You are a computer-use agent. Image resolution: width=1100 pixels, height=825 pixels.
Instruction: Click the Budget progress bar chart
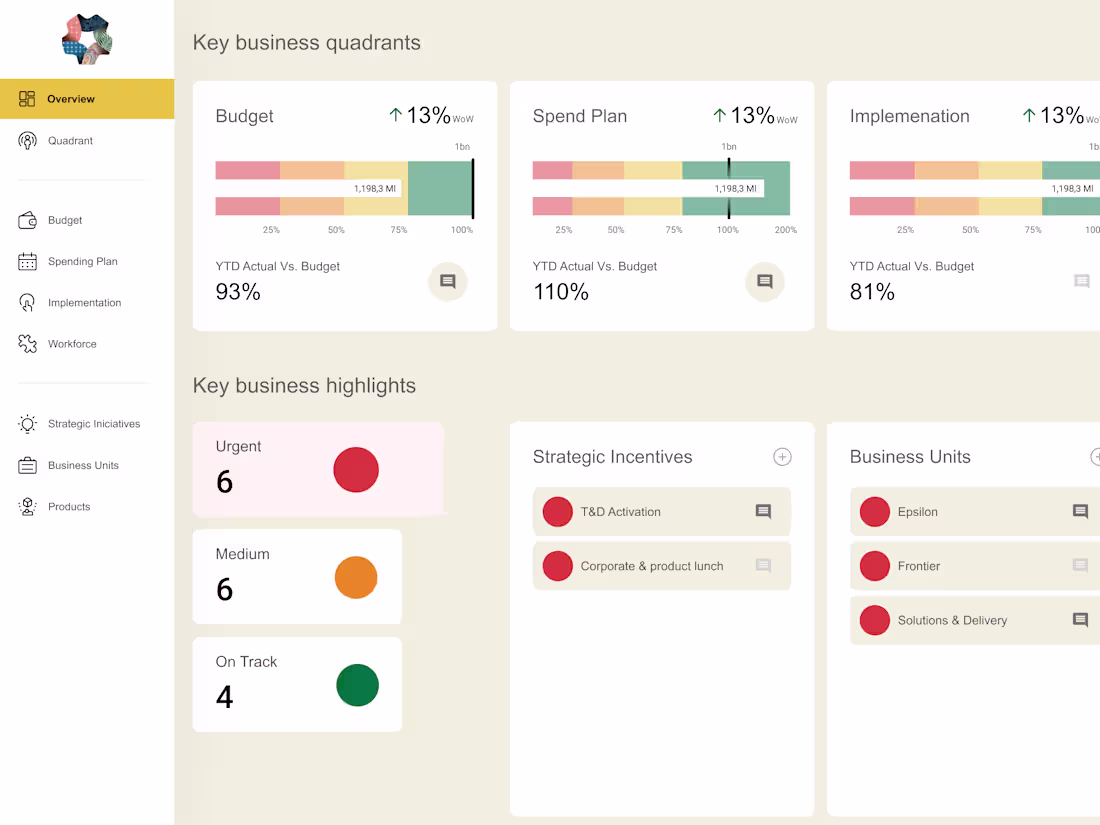[344, 188]
